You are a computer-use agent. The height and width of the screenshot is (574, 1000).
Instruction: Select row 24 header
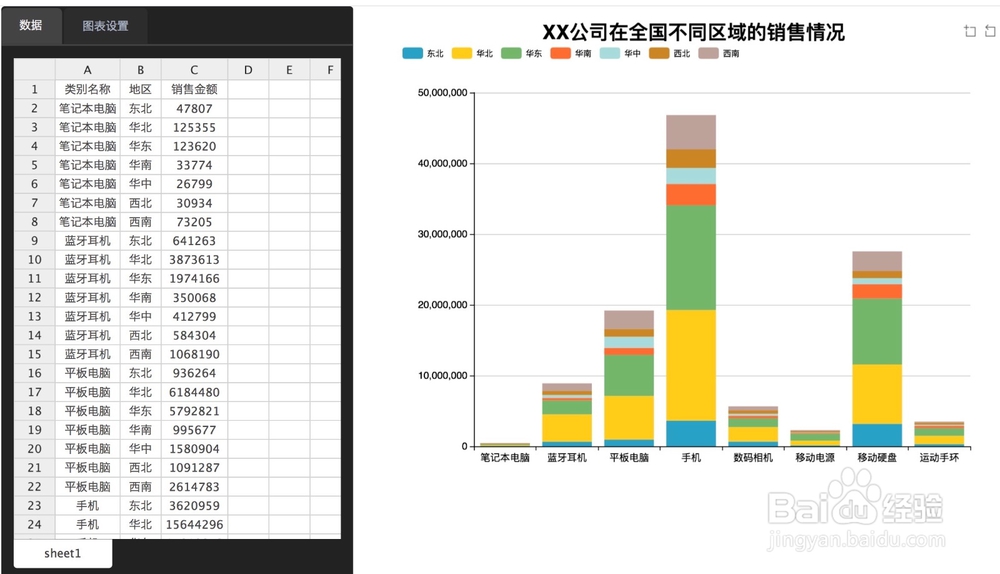(34, 524)
